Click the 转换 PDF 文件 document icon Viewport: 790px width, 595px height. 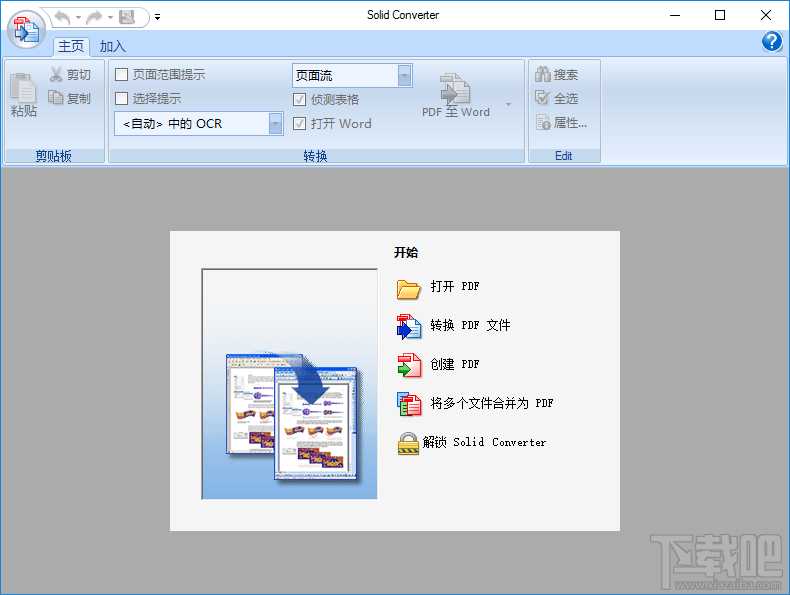(409, 326)
